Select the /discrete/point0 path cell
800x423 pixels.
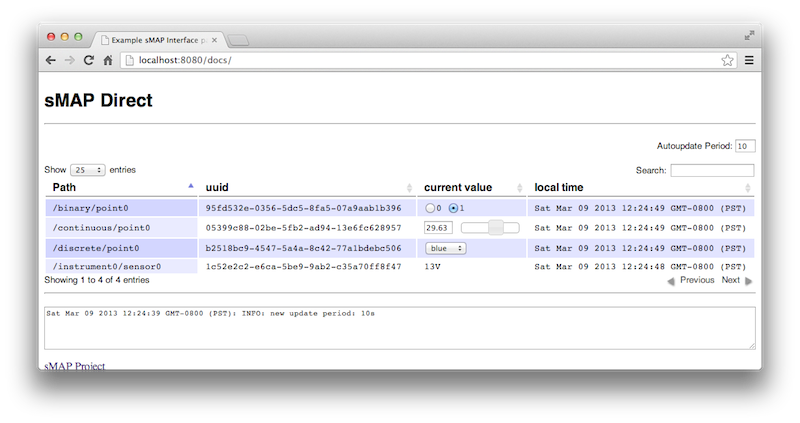(121, 248)
